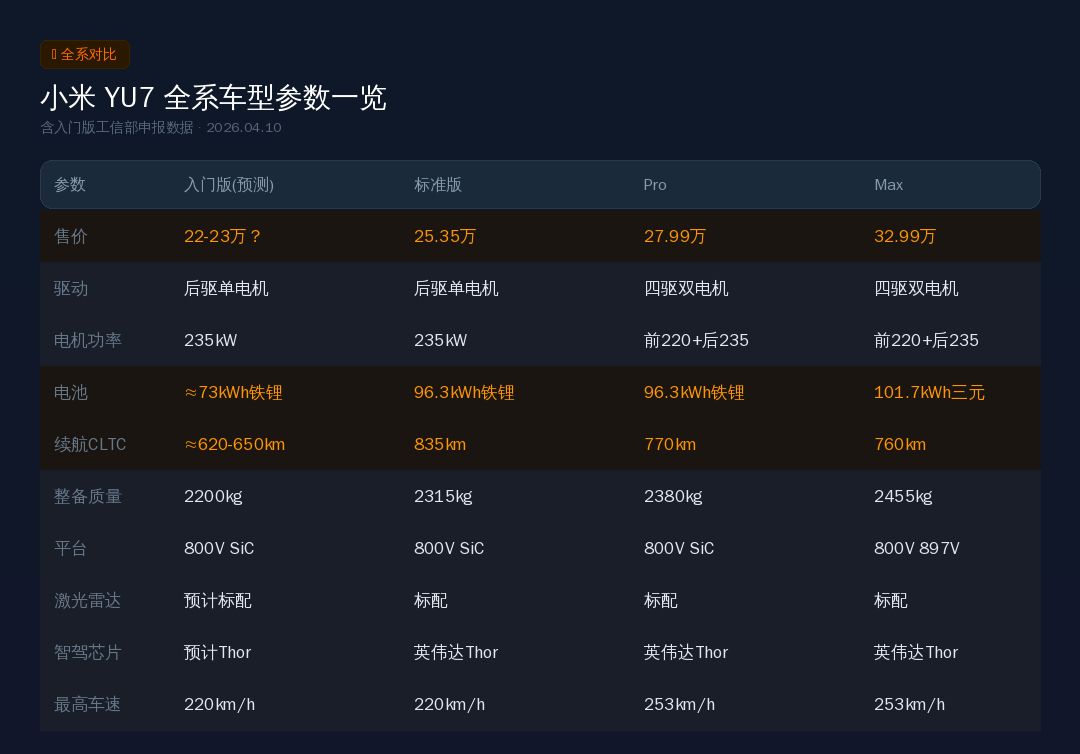Click the 小米 YU7 全系车型参数一览 title
Screen dimensions: 1080x754
[x=213, y=97]
